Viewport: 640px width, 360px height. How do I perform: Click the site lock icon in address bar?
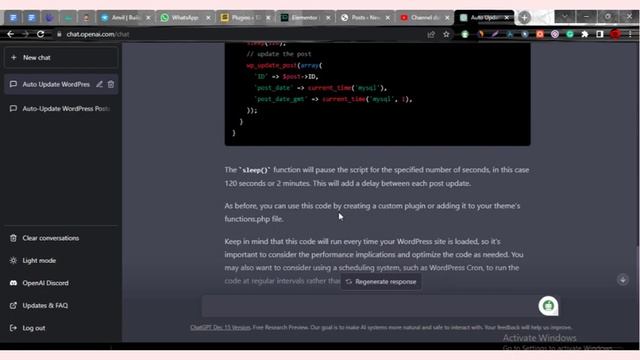tap(59, 34)
